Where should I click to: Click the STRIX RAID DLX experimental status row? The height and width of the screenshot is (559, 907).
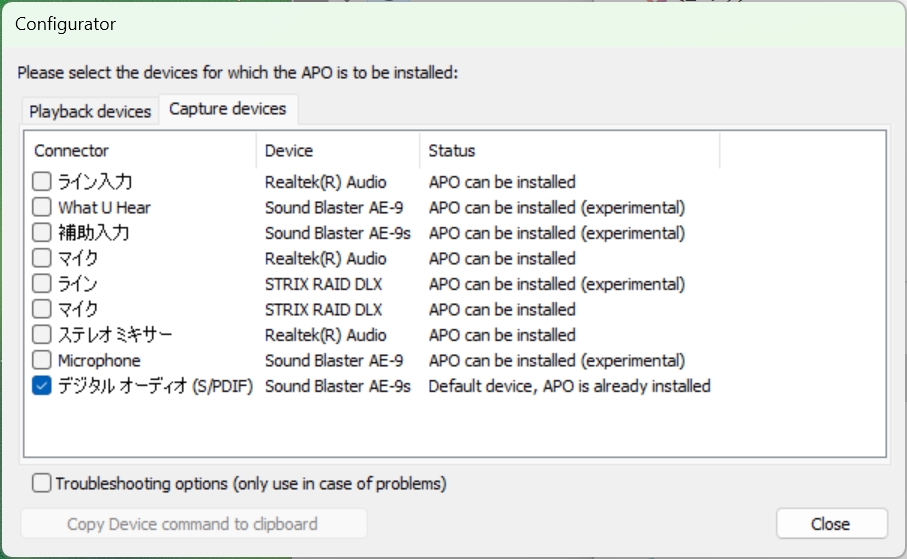(x=556, y=284)
